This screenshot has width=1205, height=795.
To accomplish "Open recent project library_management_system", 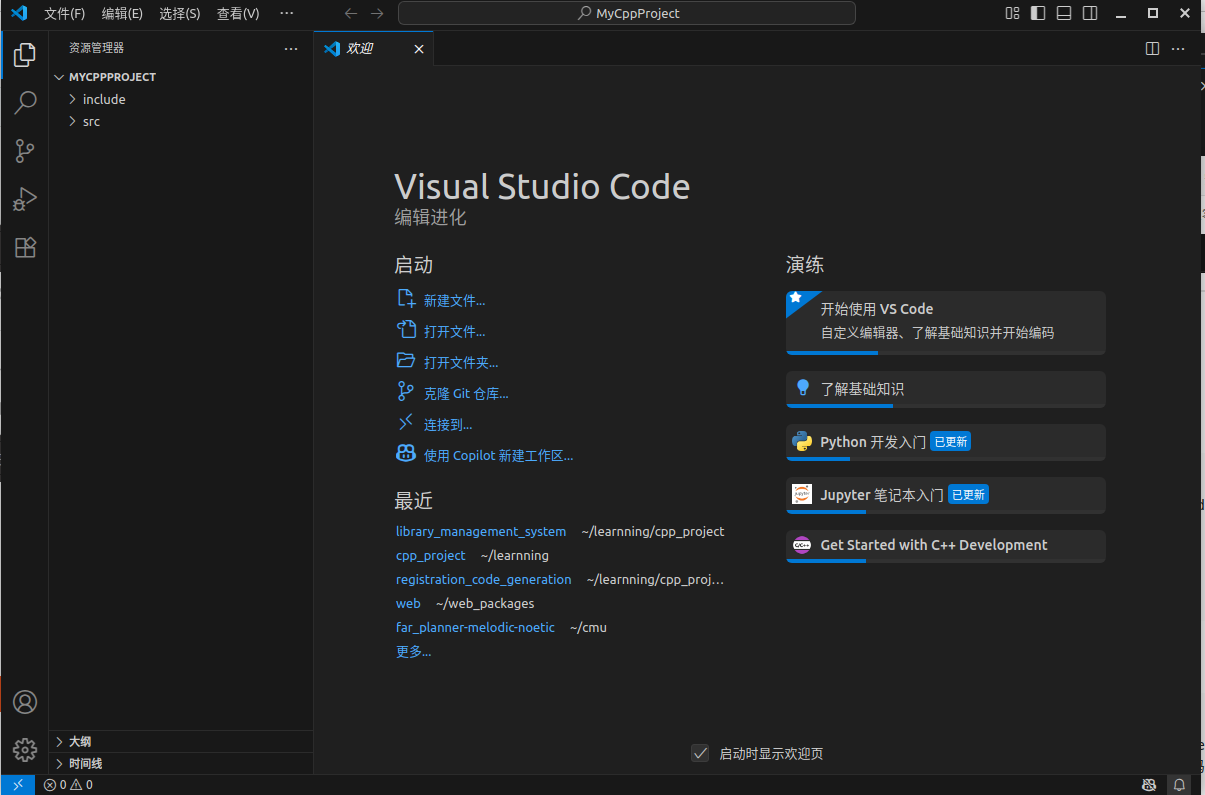I will 480,531.
